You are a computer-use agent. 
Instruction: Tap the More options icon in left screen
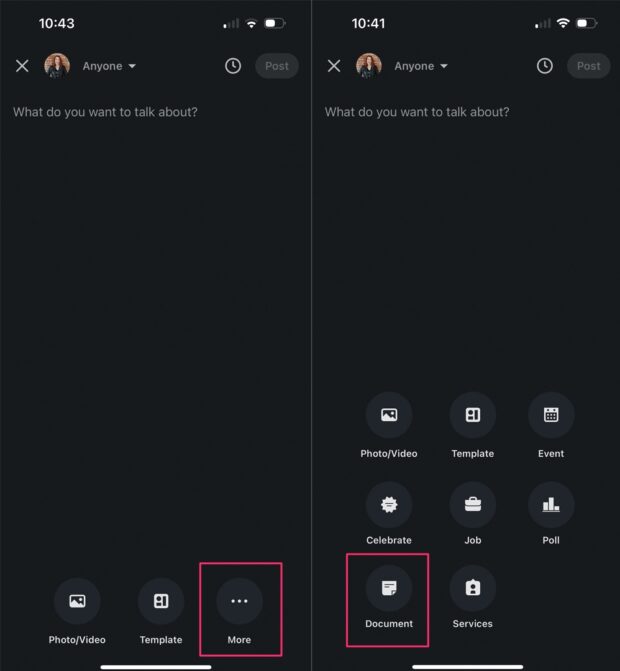coord(239,601)
